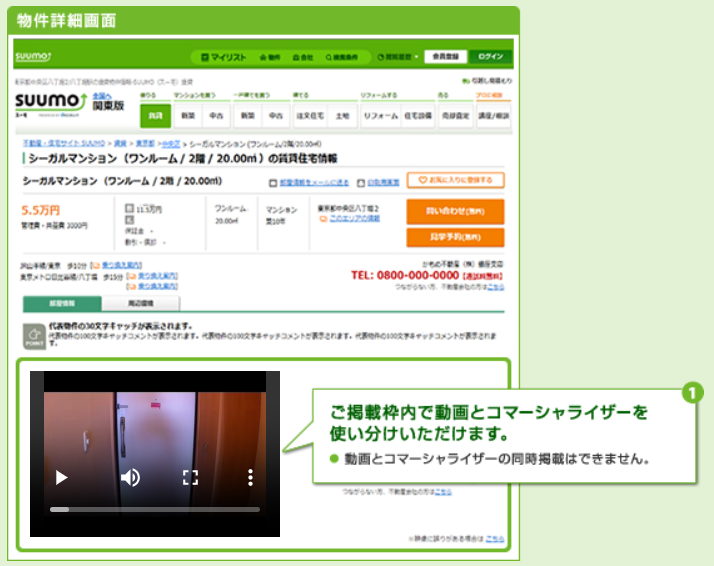Screen dimensions: 714x566
Task: Open マイリスト in the top bar
Action: point(222,57)
